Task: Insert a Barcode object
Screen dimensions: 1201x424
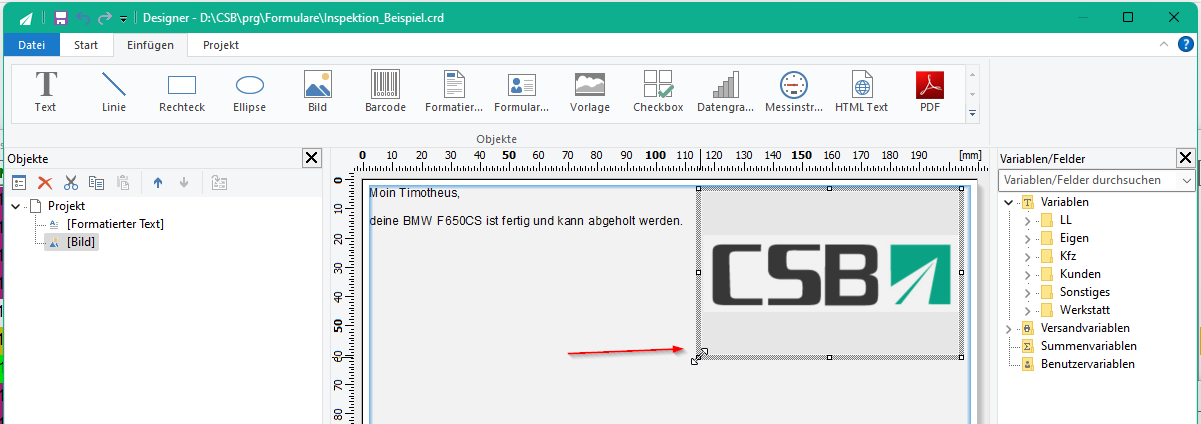Action: coord(385,92)
